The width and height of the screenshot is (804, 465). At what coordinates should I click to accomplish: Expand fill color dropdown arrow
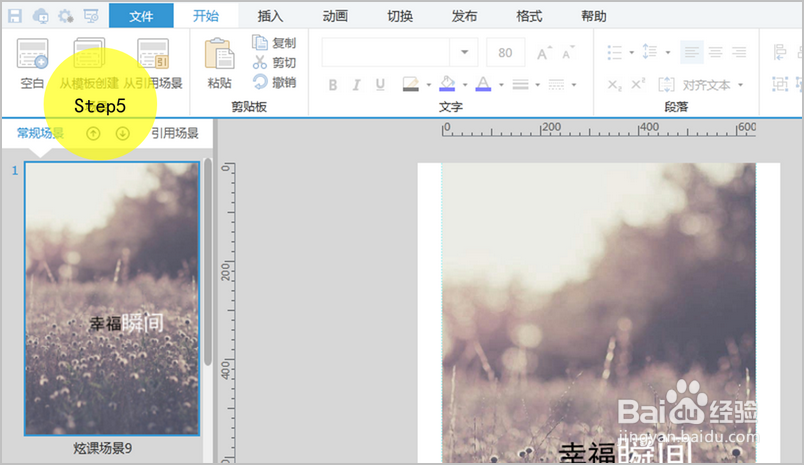(465, 85)
